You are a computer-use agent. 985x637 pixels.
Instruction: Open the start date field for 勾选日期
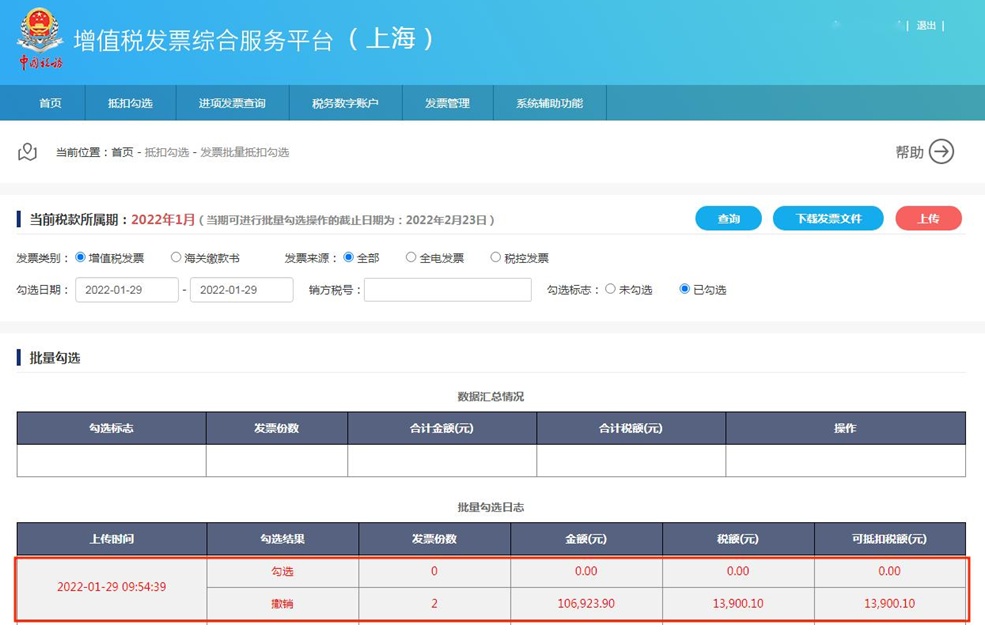(x=127, y=290)
